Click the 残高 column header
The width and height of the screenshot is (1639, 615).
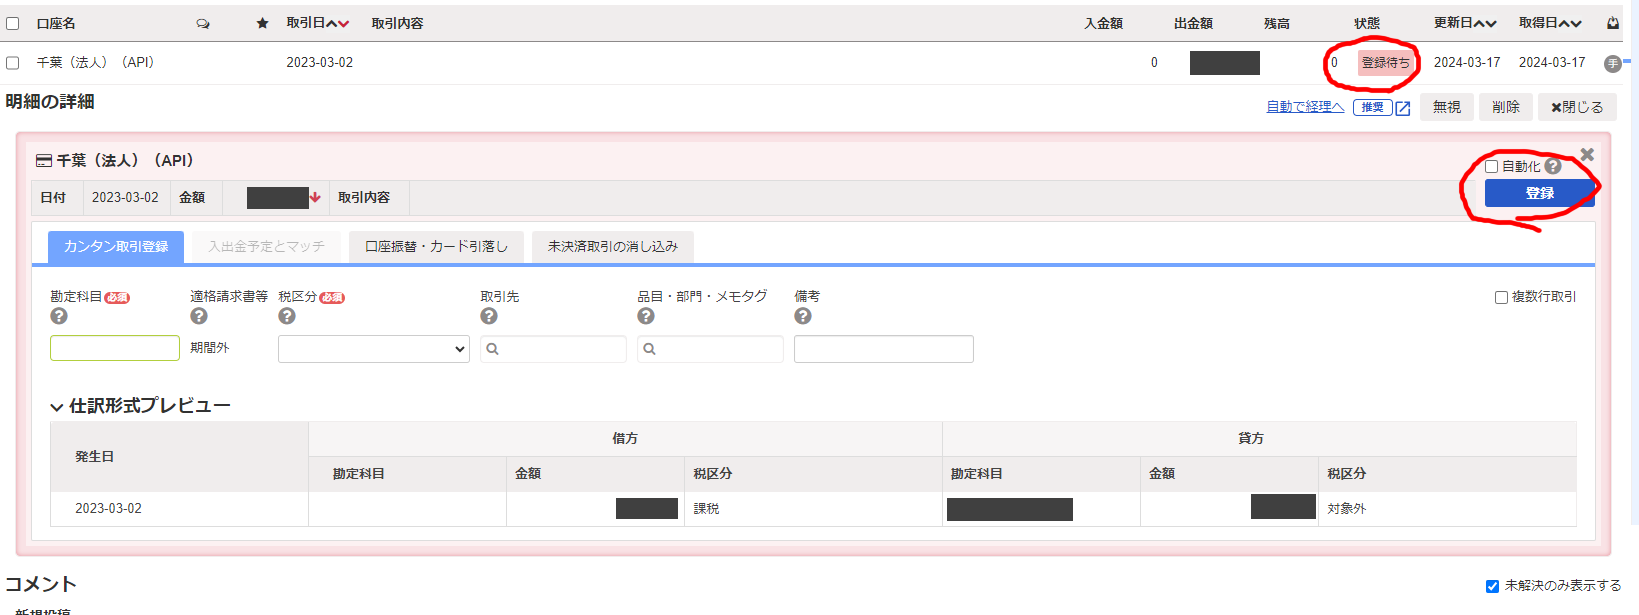pos(1277,23)
